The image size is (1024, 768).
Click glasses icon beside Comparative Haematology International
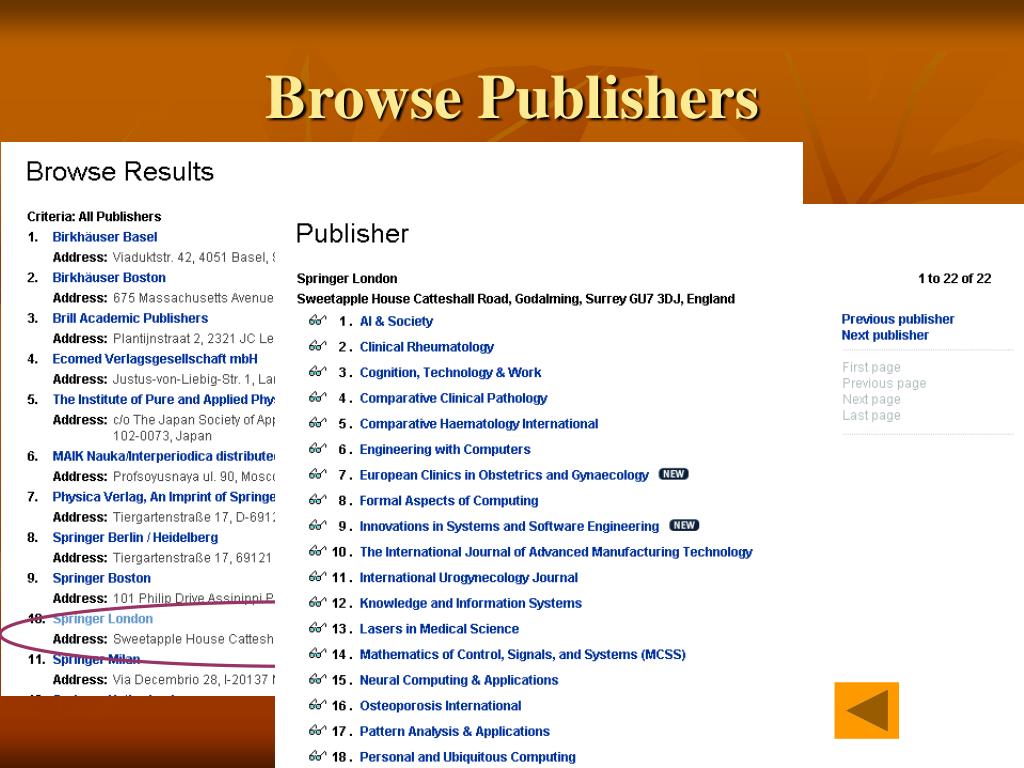[x=317, y=423]
